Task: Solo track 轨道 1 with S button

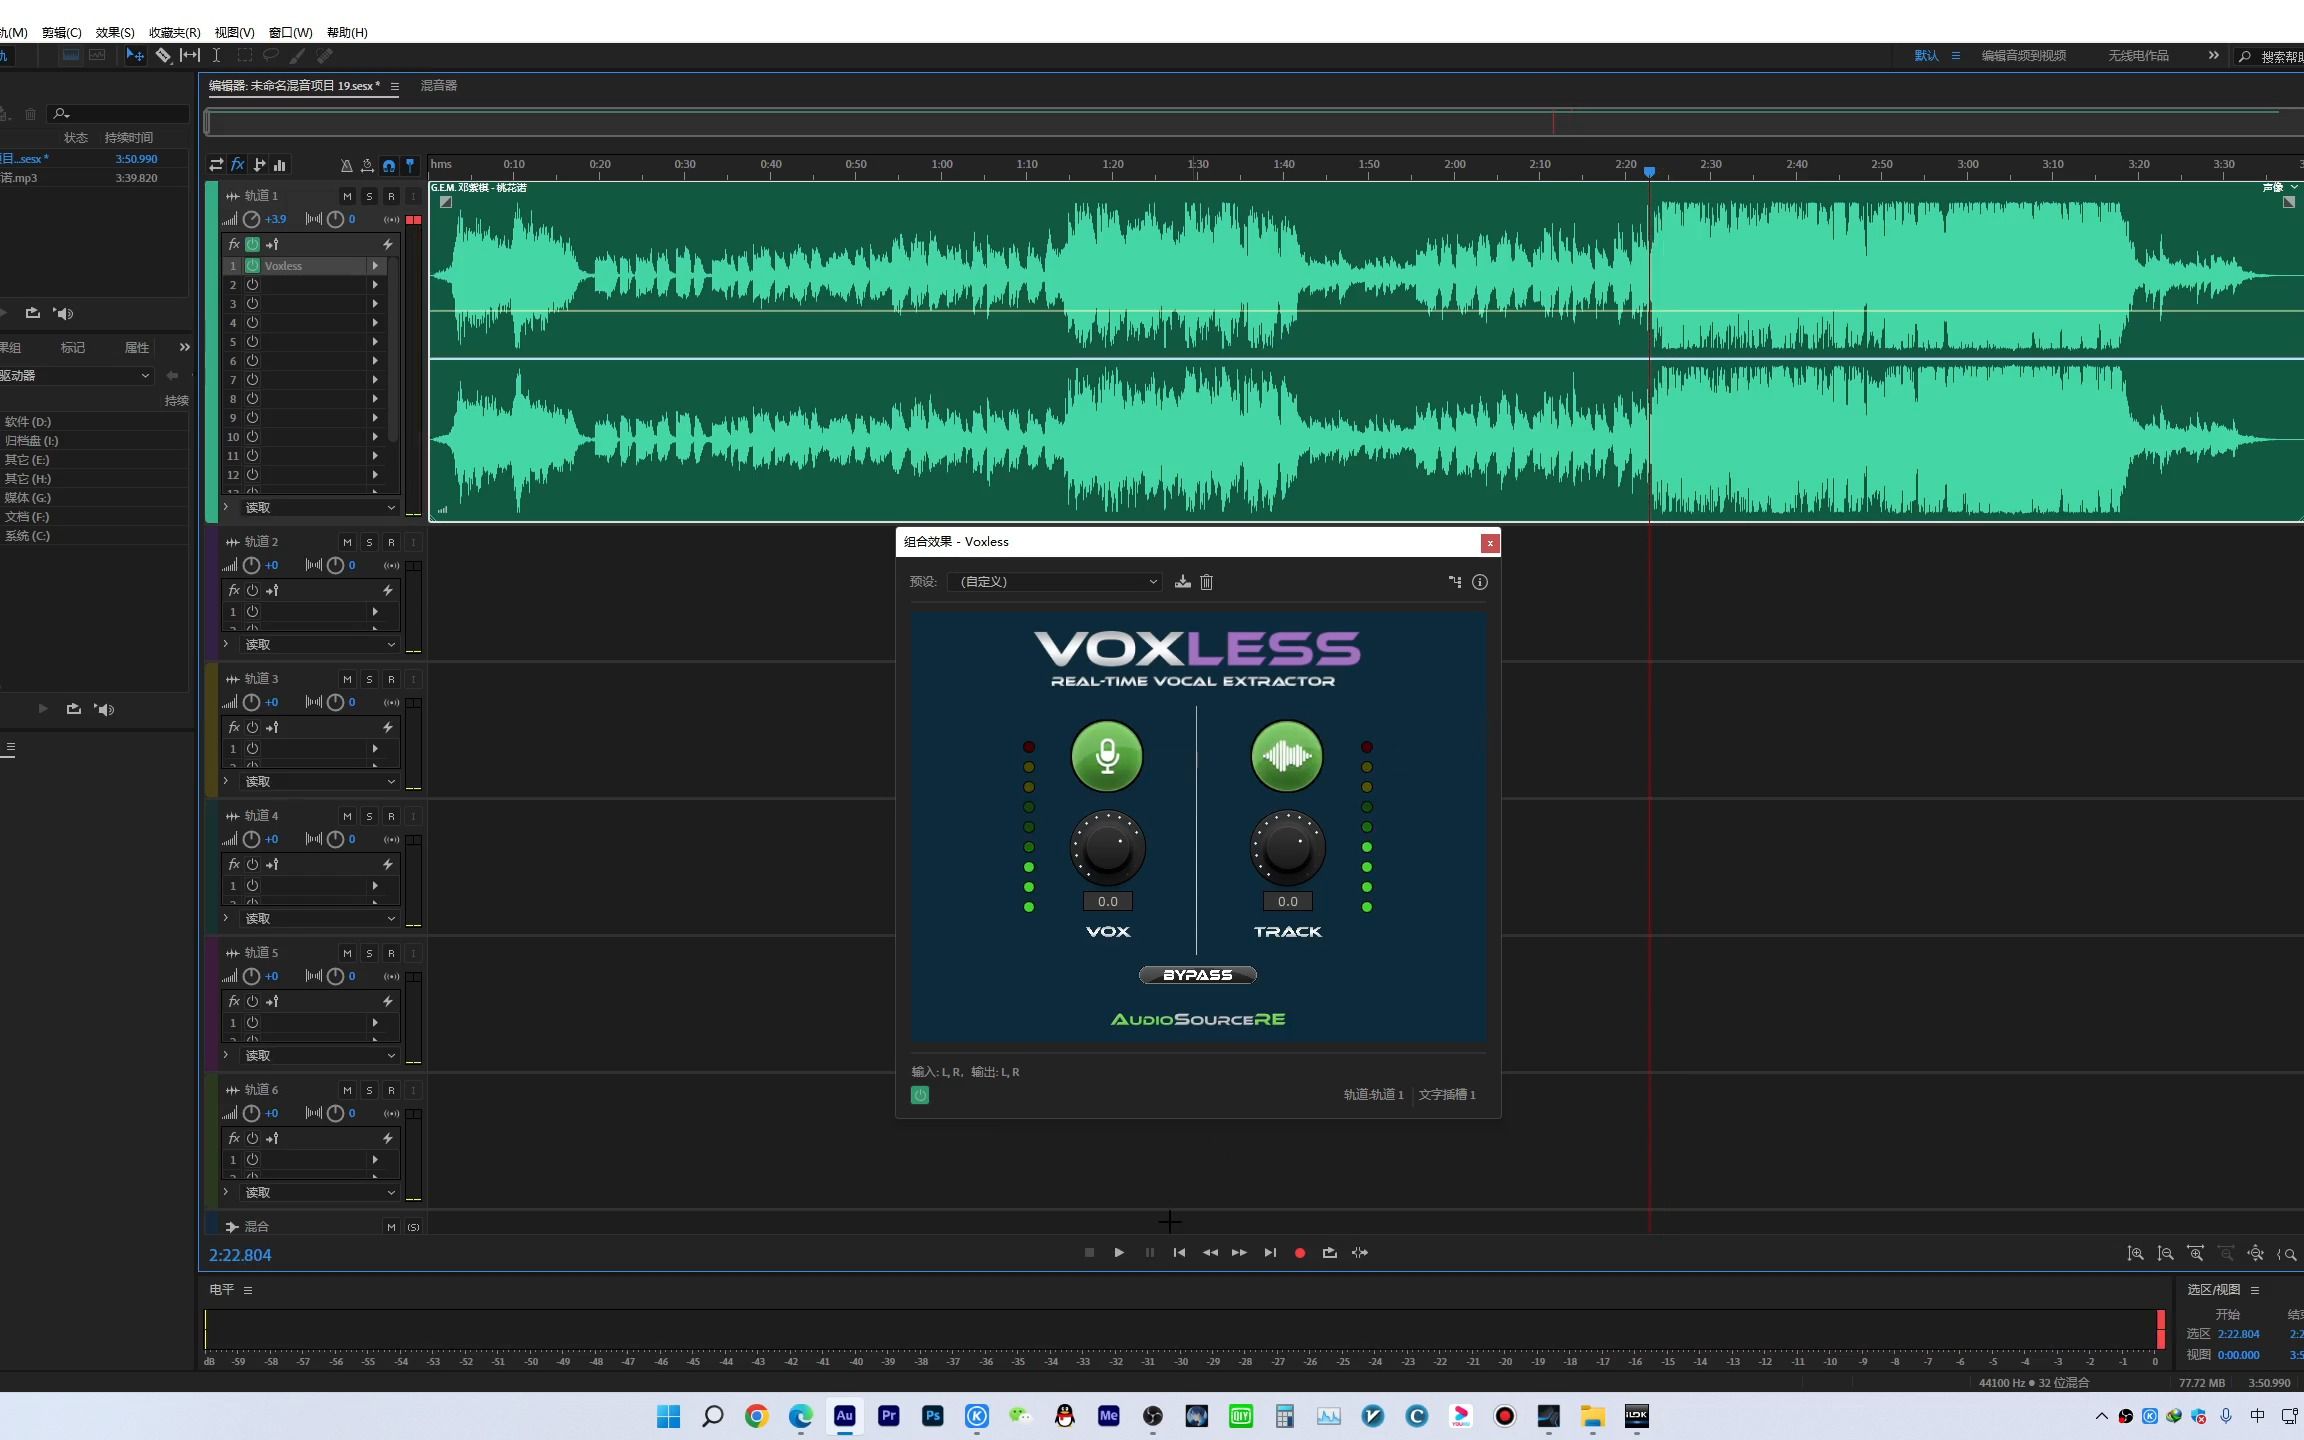Action: click(x=369, y=196)
